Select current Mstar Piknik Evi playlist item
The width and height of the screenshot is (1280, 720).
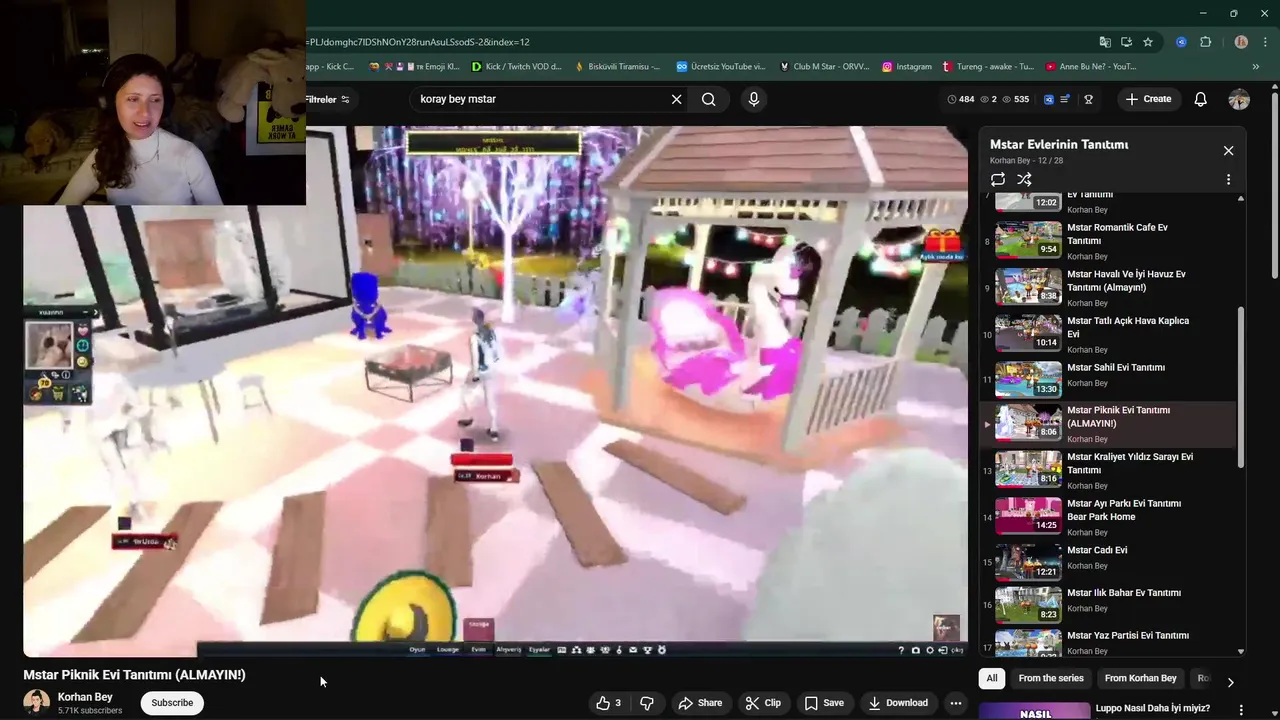tap(1108, 424)
